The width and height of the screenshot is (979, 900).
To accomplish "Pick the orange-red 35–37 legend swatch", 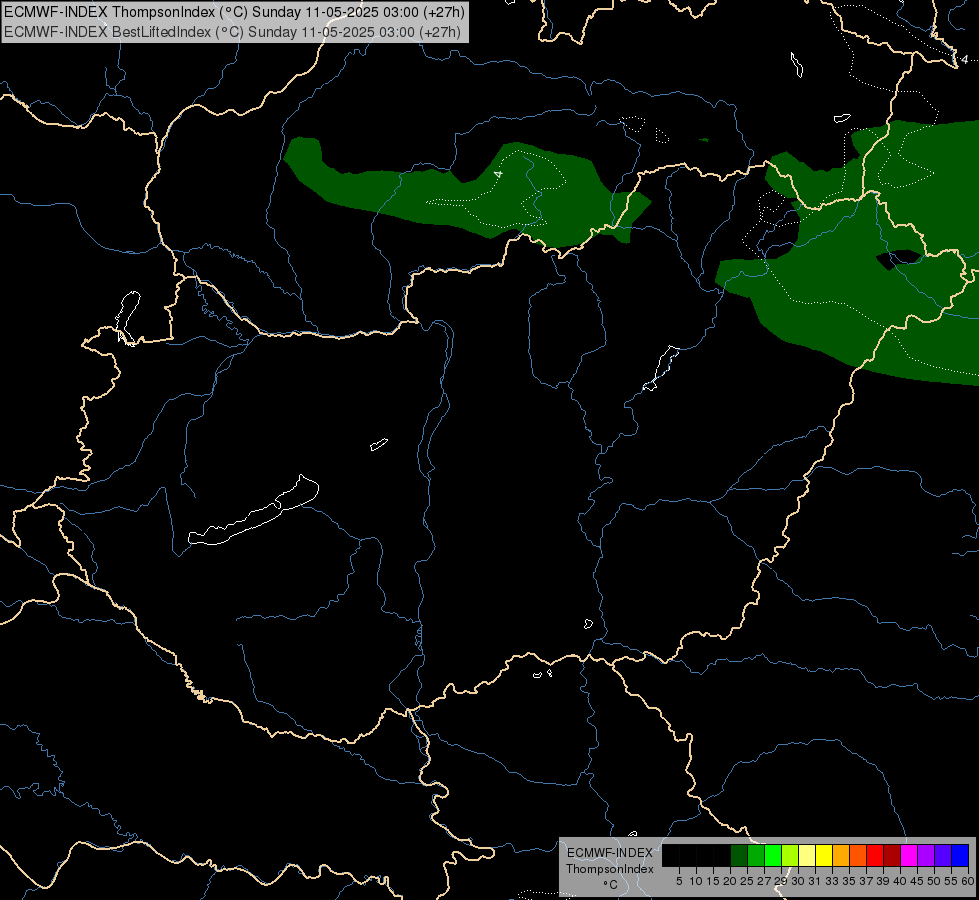I will click(857, 856).
